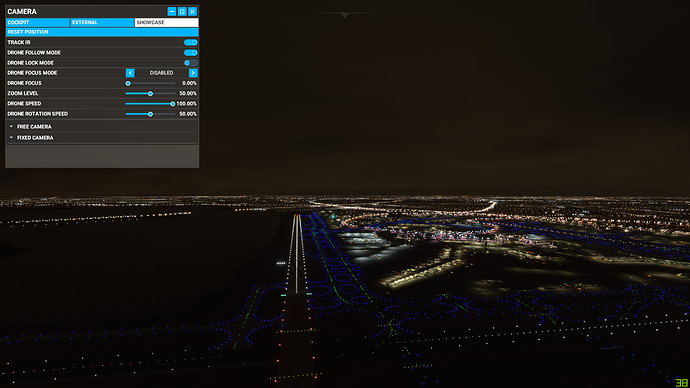Viewport: 690px width, 388px height.
Task: Select the Showcase camera tab
Action: click(x=166, y=22)
